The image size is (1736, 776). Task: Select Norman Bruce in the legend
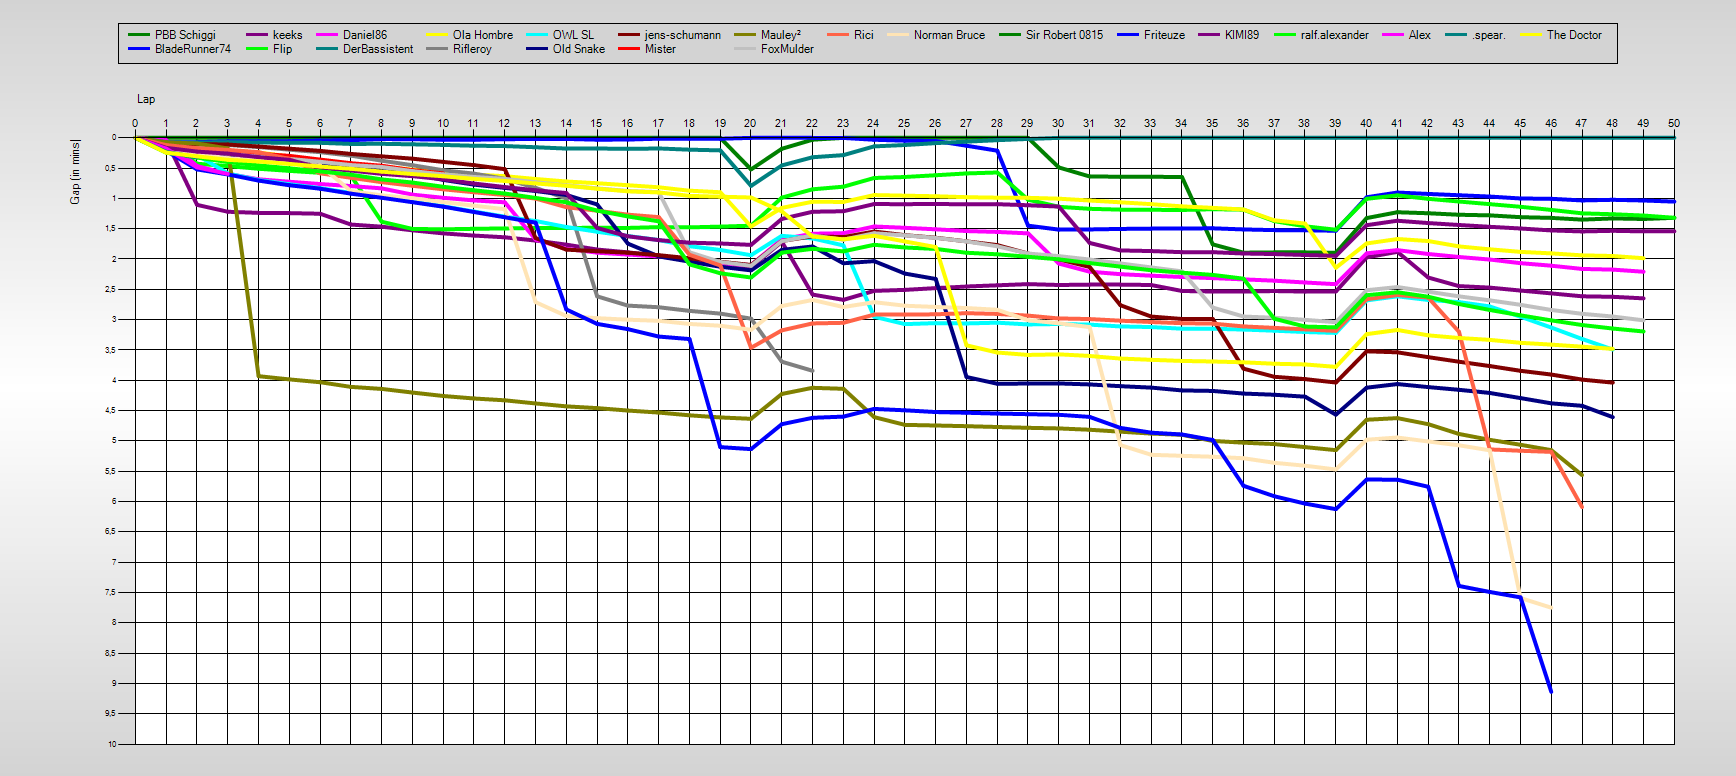pos(948,35)
